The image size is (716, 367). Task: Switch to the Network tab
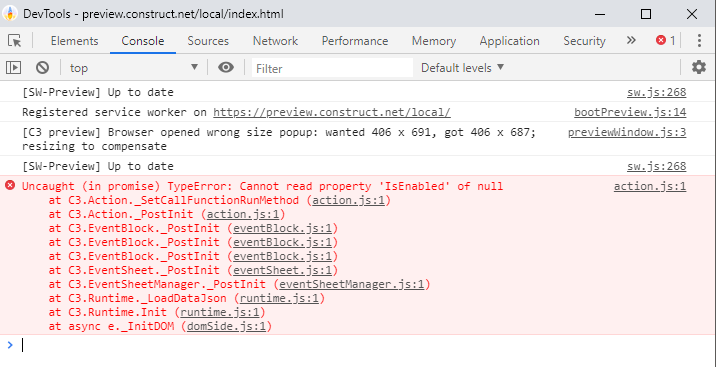pos(275,41)
